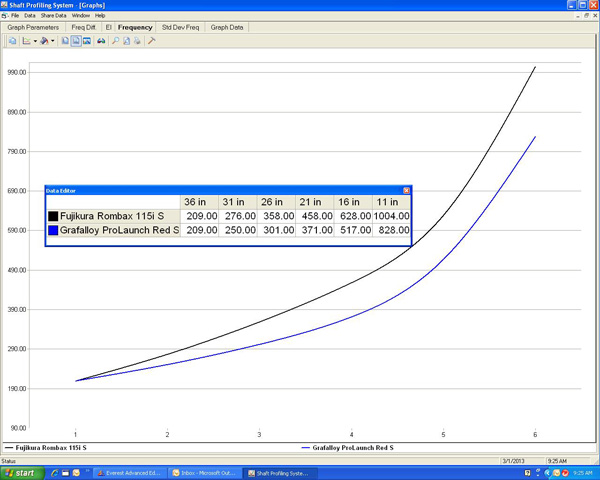Viewport: 600px width, 480px height.
Task: Click the red system tray icon
Action: coord(565,473)
